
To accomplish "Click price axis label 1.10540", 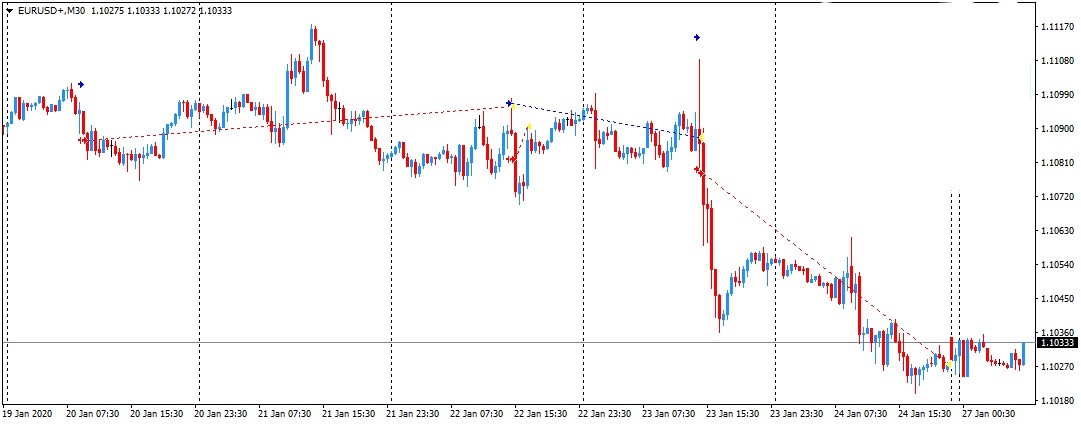I will coord(1058,264).
